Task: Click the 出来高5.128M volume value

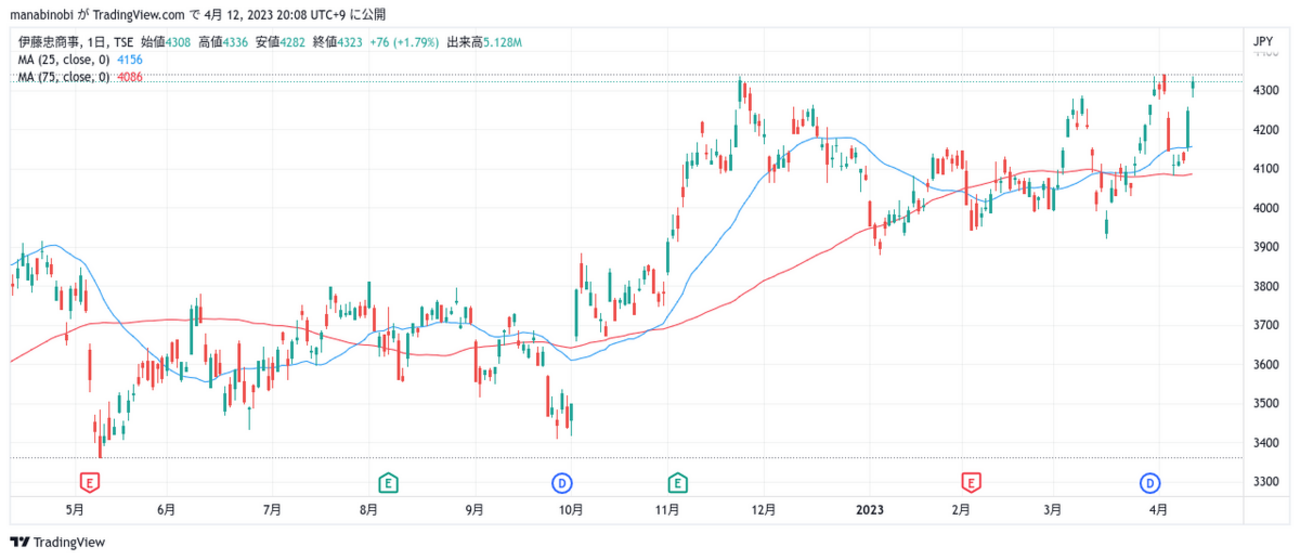Action: (x=484, y=42)
